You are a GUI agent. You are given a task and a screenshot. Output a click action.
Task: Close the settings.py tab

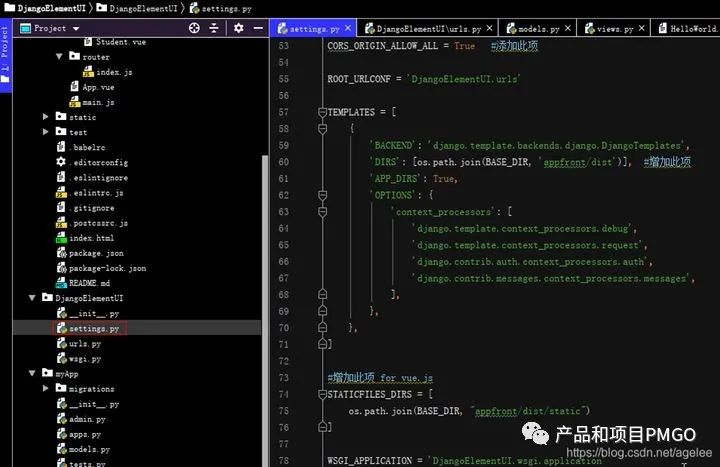[348, 28]
